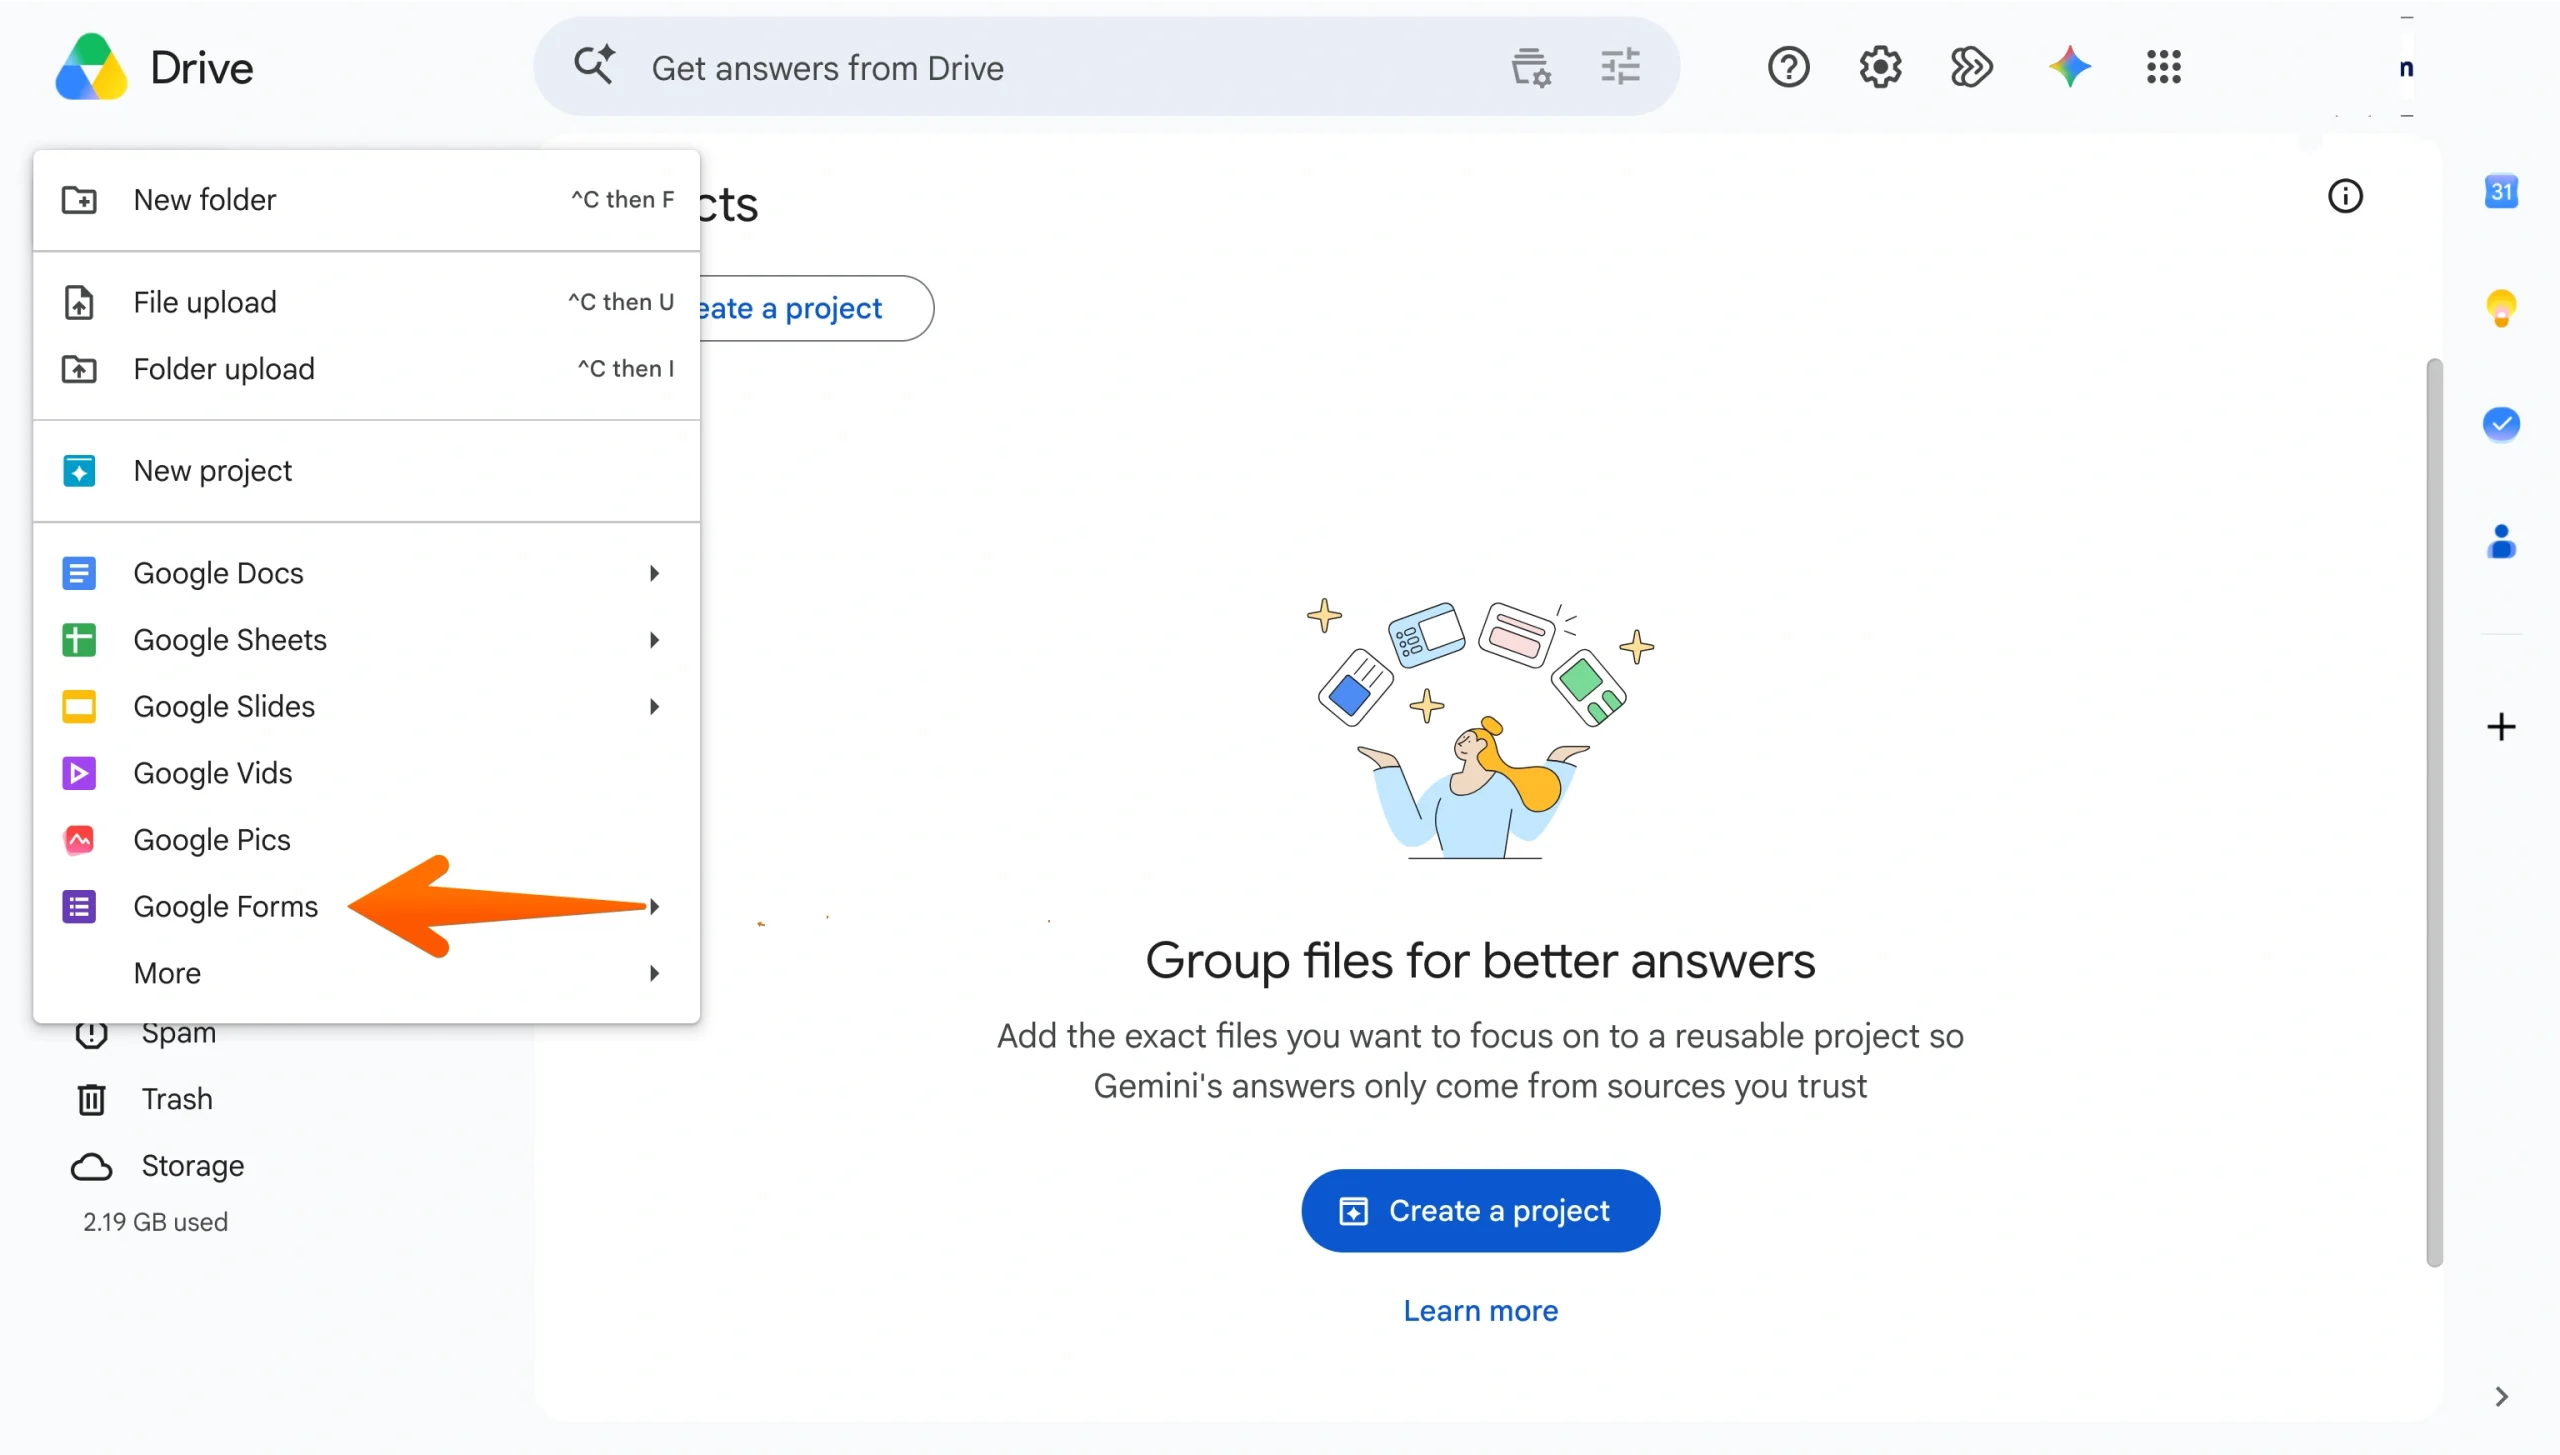Select File upload menu entry
This screenshot has width=2560, height=1455.
[x=366, y=302]
